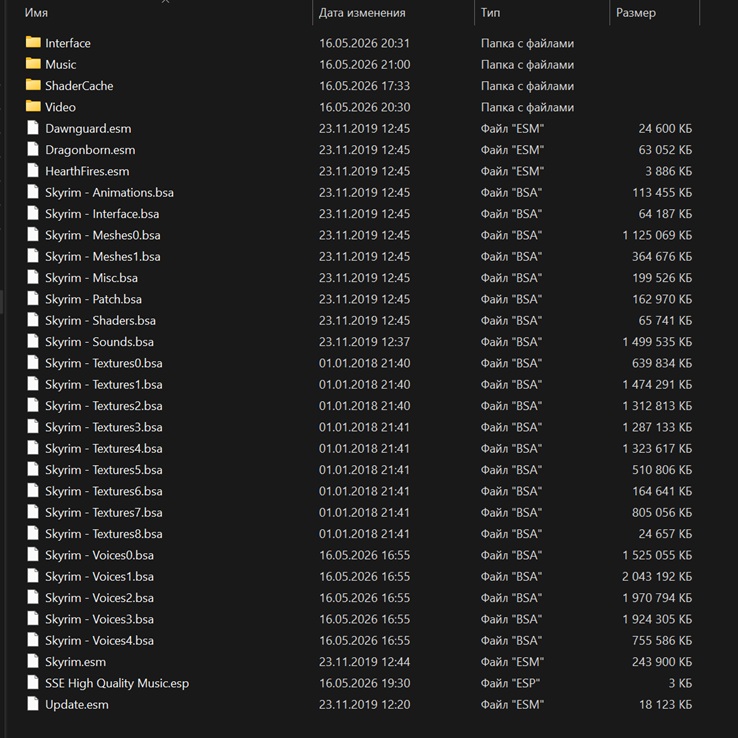The height and width of the screenshot is (738, 738).
Task: Click the date 23.11.2019 12:37
Action: click(364, 342)
